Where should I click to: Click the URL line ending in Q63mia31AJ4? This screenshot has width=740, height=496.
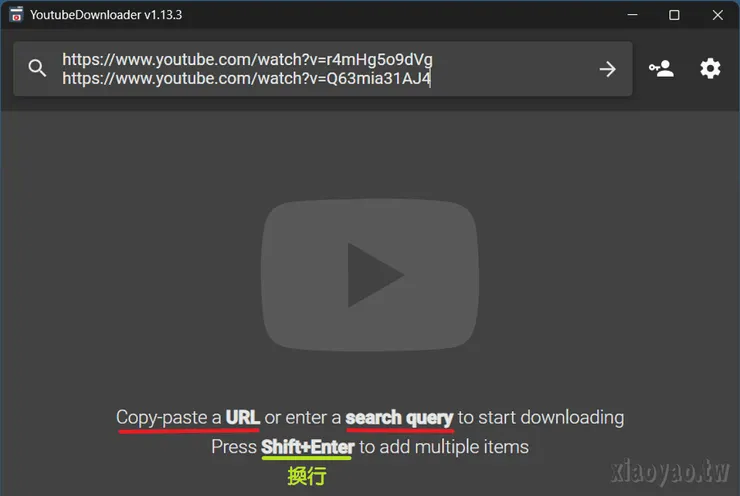coord(246,78)
